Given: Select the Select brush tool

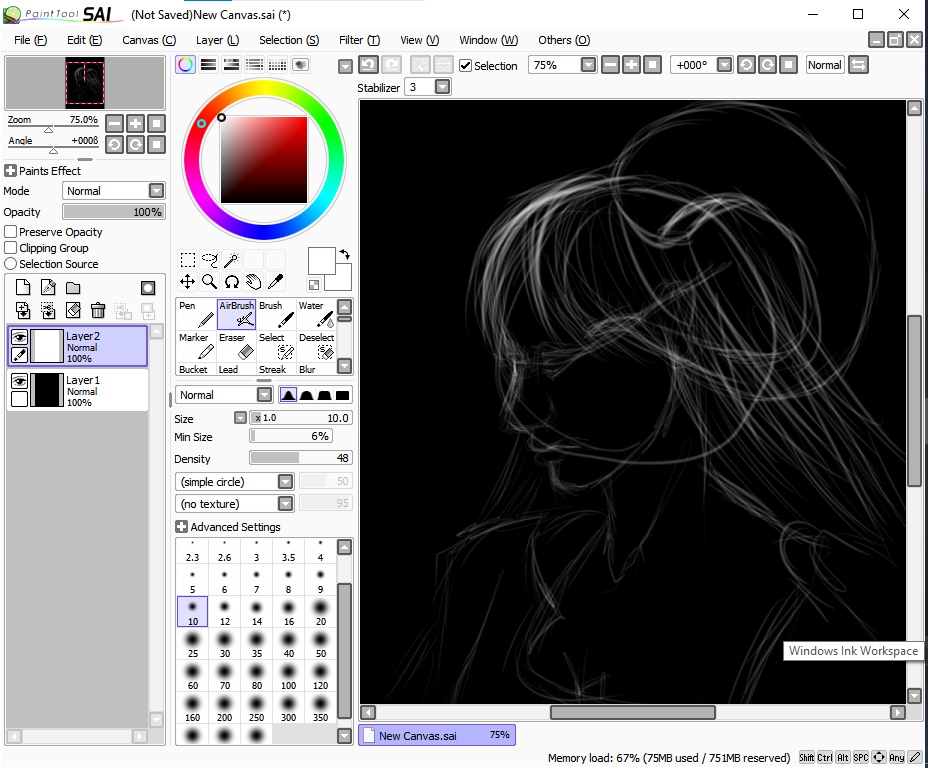Looking at the screenshot, I should coord(276,346).
